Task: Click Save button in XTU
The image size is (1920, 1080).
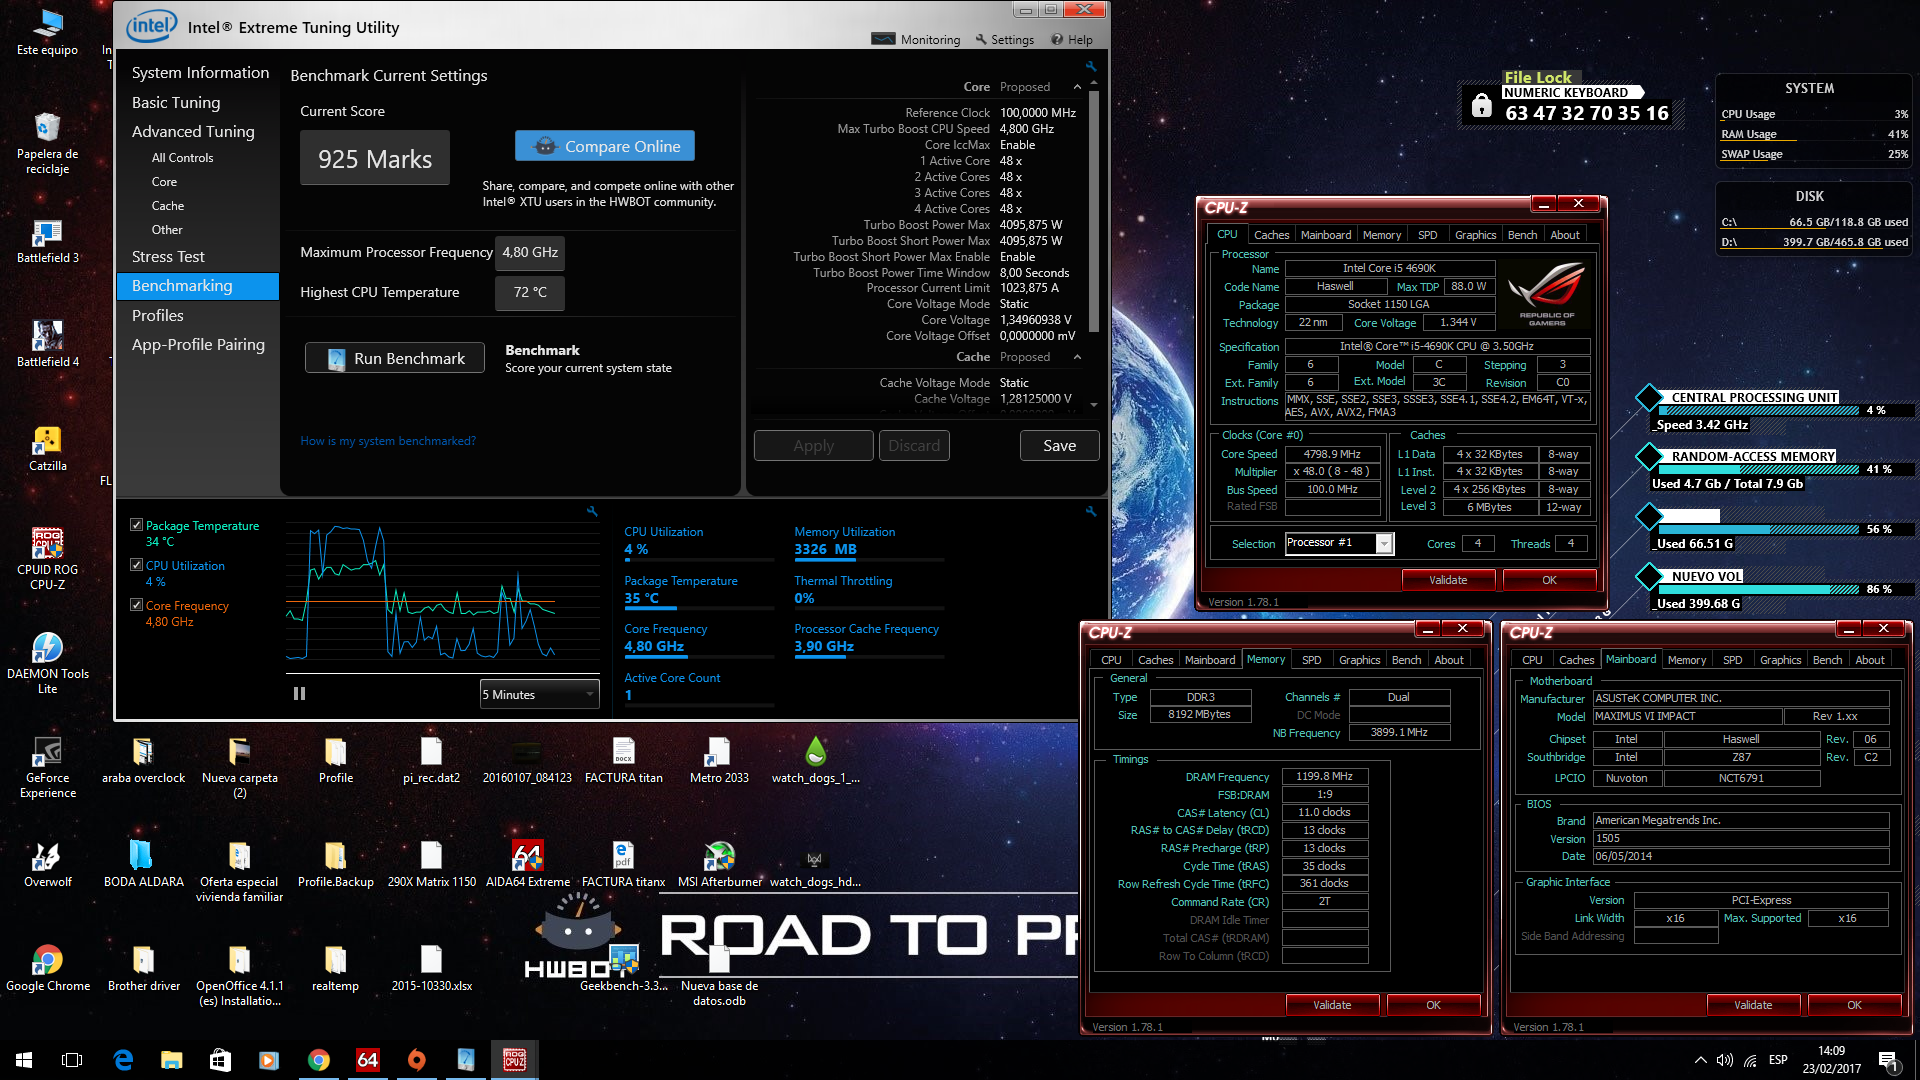Action: pos(1059,446)
